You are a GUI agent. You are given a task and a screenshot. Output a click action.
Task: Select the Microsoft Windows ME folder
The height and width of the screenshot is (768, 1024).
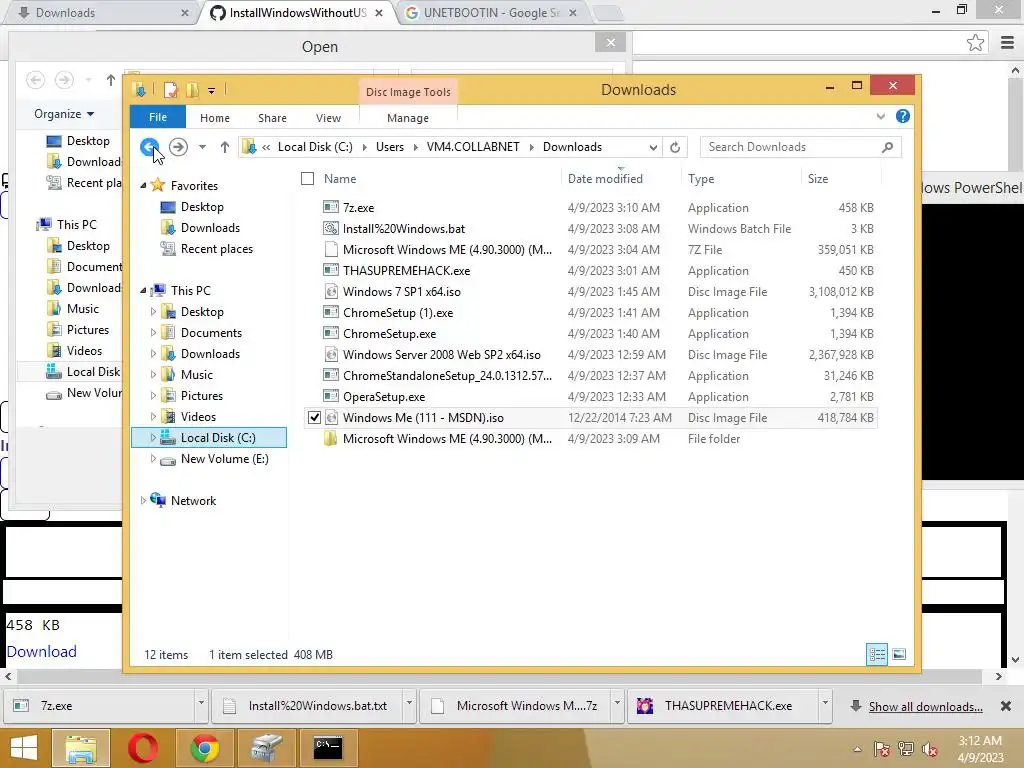[447, 438]
